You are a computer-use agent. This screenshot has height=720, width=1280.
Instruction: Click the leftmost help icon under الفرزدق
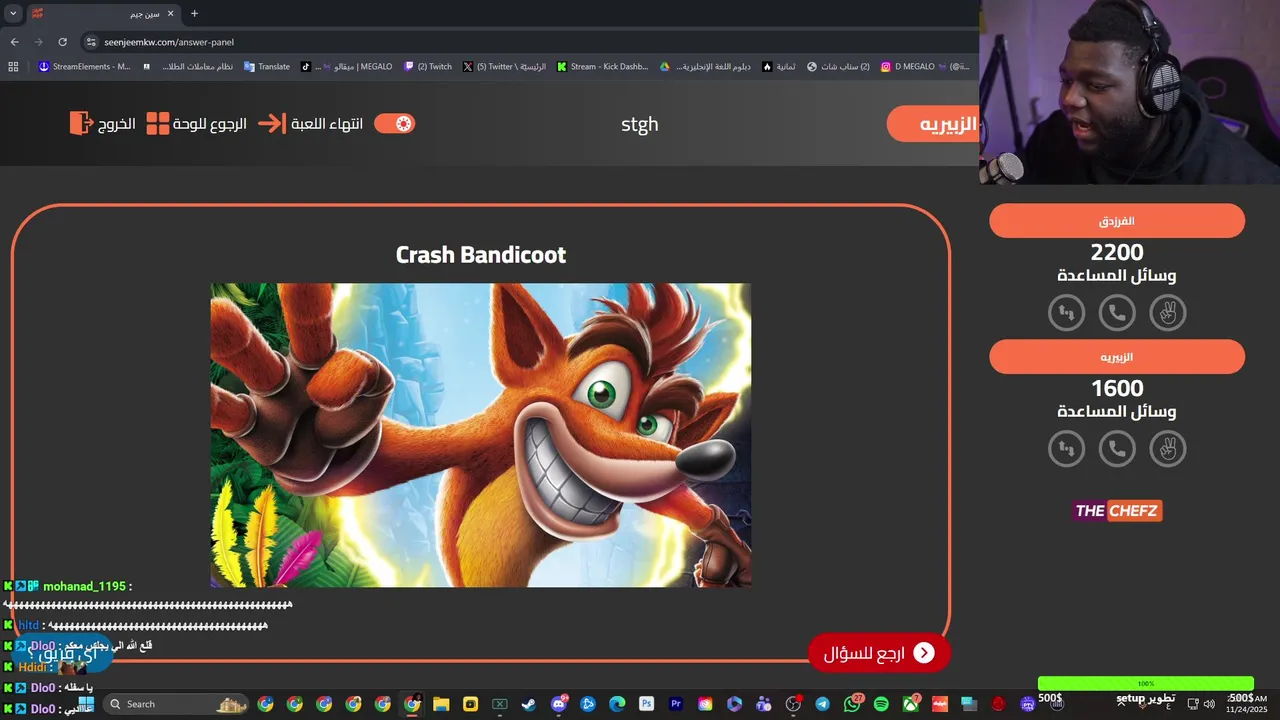[1067, 313]
